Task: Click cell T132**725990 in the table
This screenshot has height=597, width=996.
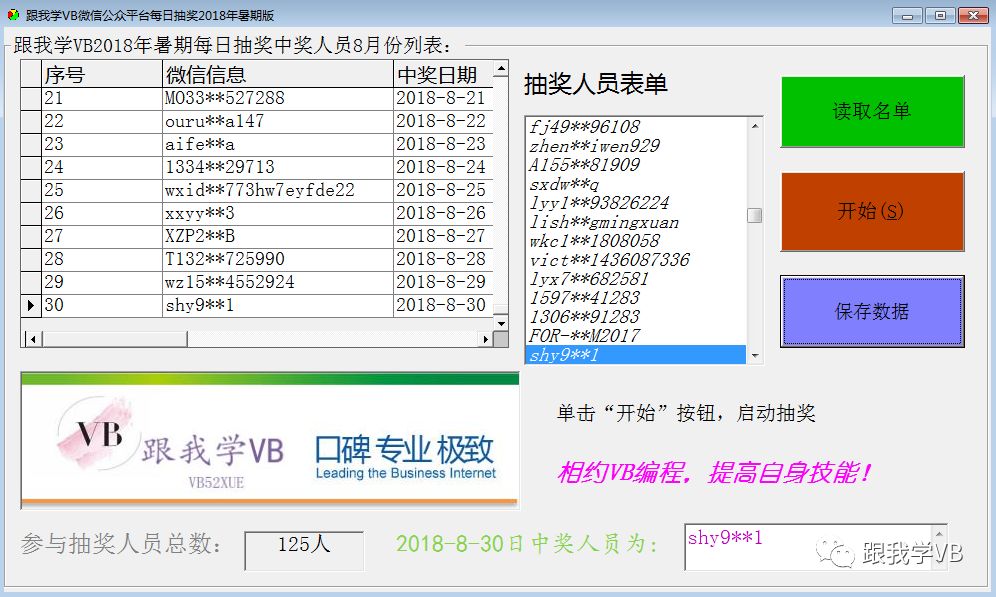Action: click(278, 259)
